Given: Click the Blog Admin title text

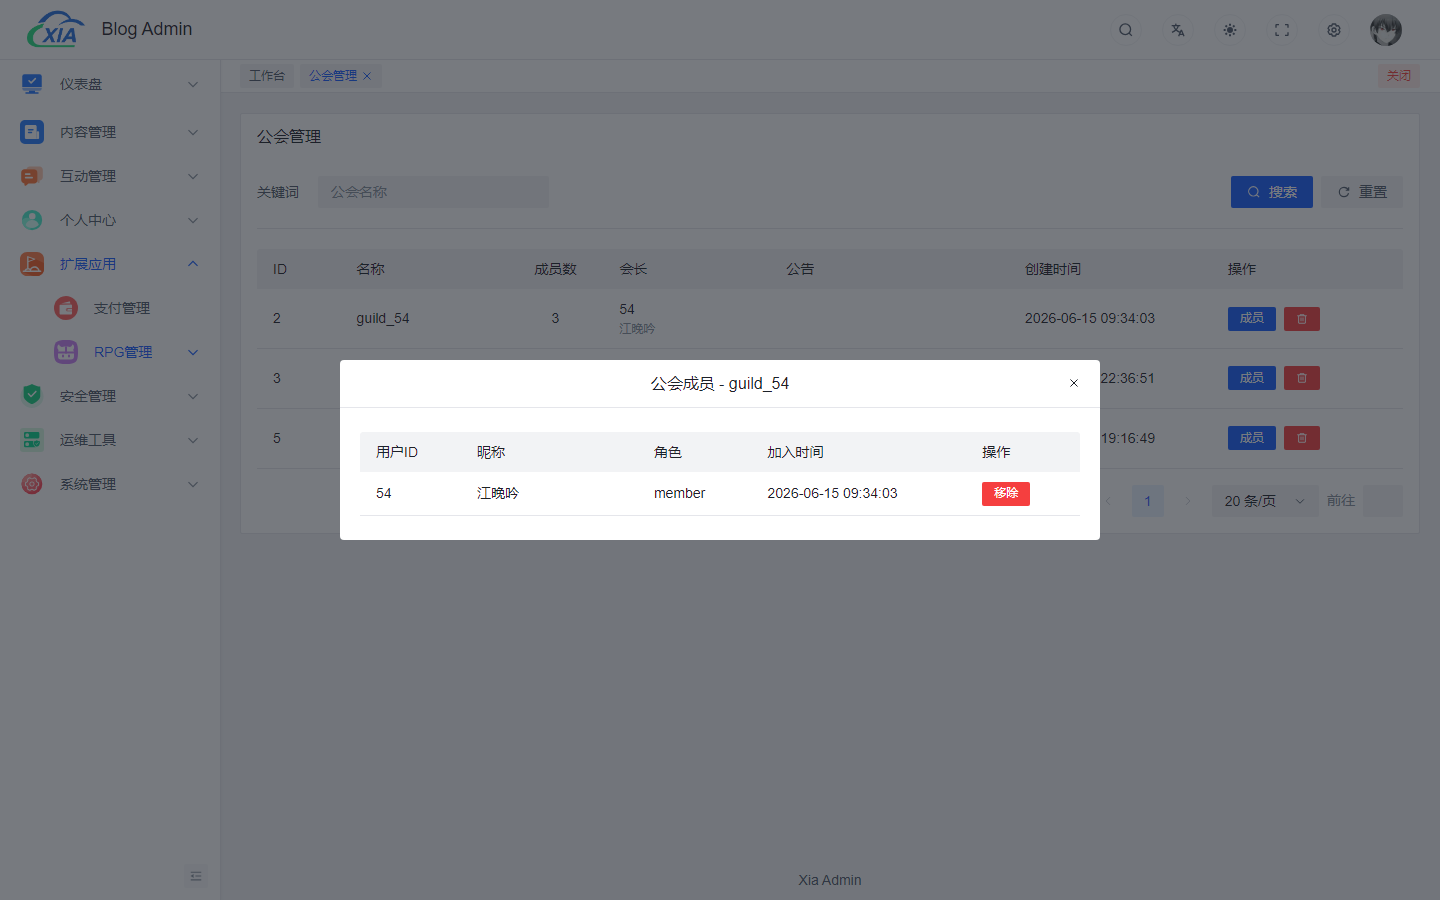Looking at the screenshot, I should pyautogui.click(x=147, y=29).
